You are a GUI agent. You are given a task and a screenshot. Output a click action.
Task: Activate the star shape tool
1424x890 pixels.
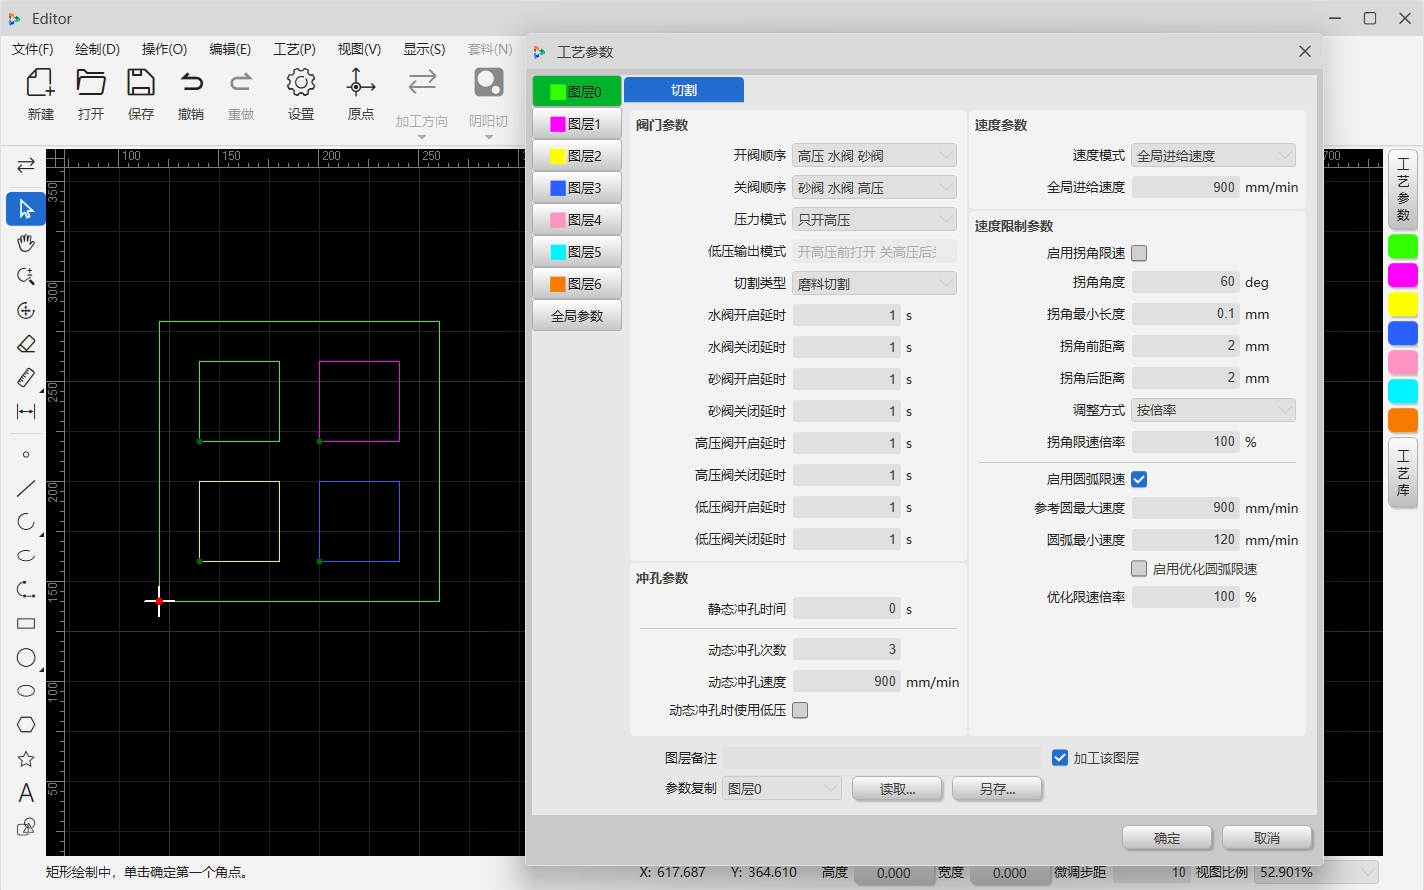tap(25, 758)
